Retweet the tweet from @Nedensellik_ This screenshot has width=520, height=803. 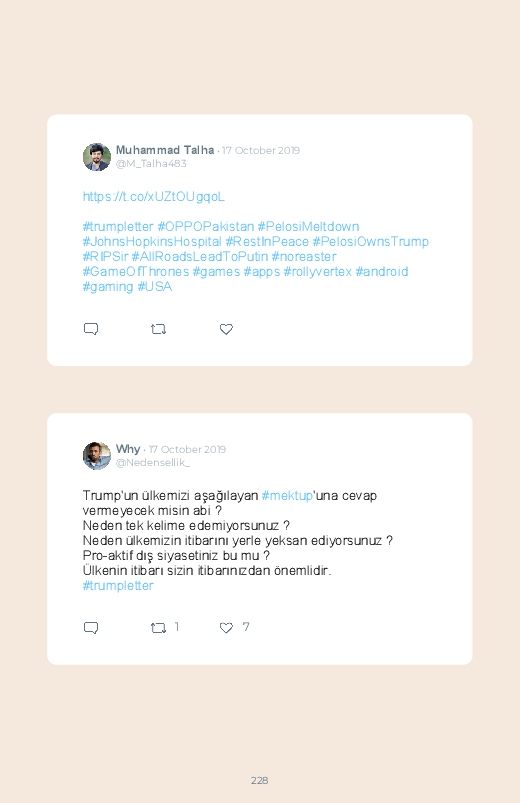tap(158, 627)
